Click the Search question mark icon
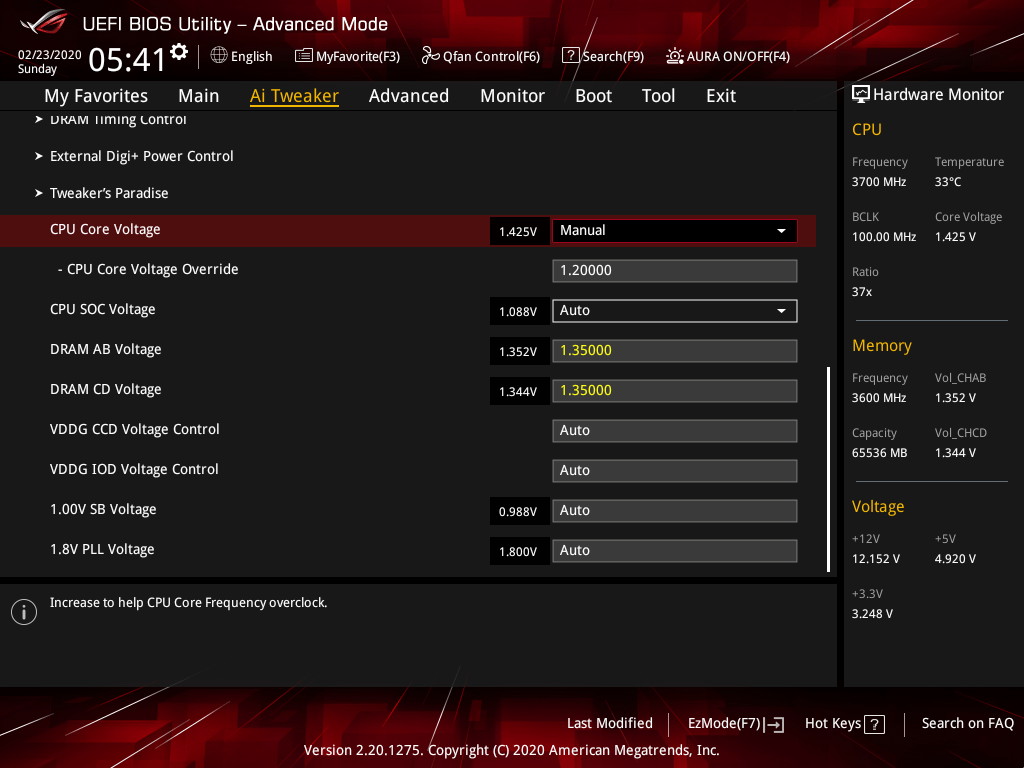The width and height of the screenshot is (1024, 768). click(570, 56)
